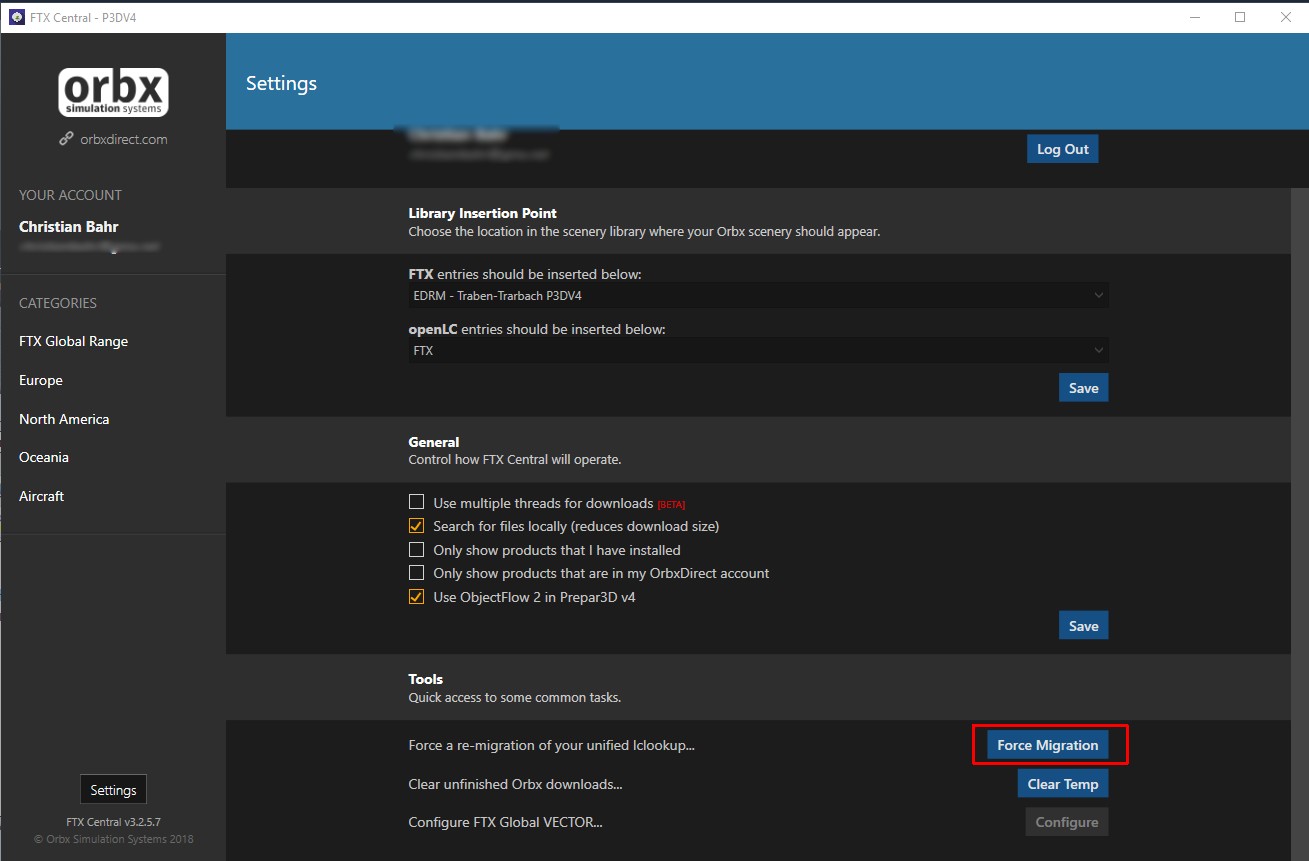Click the Settings button in the sidebar
Screen dimensions: 1309x861
coord(114,790)
